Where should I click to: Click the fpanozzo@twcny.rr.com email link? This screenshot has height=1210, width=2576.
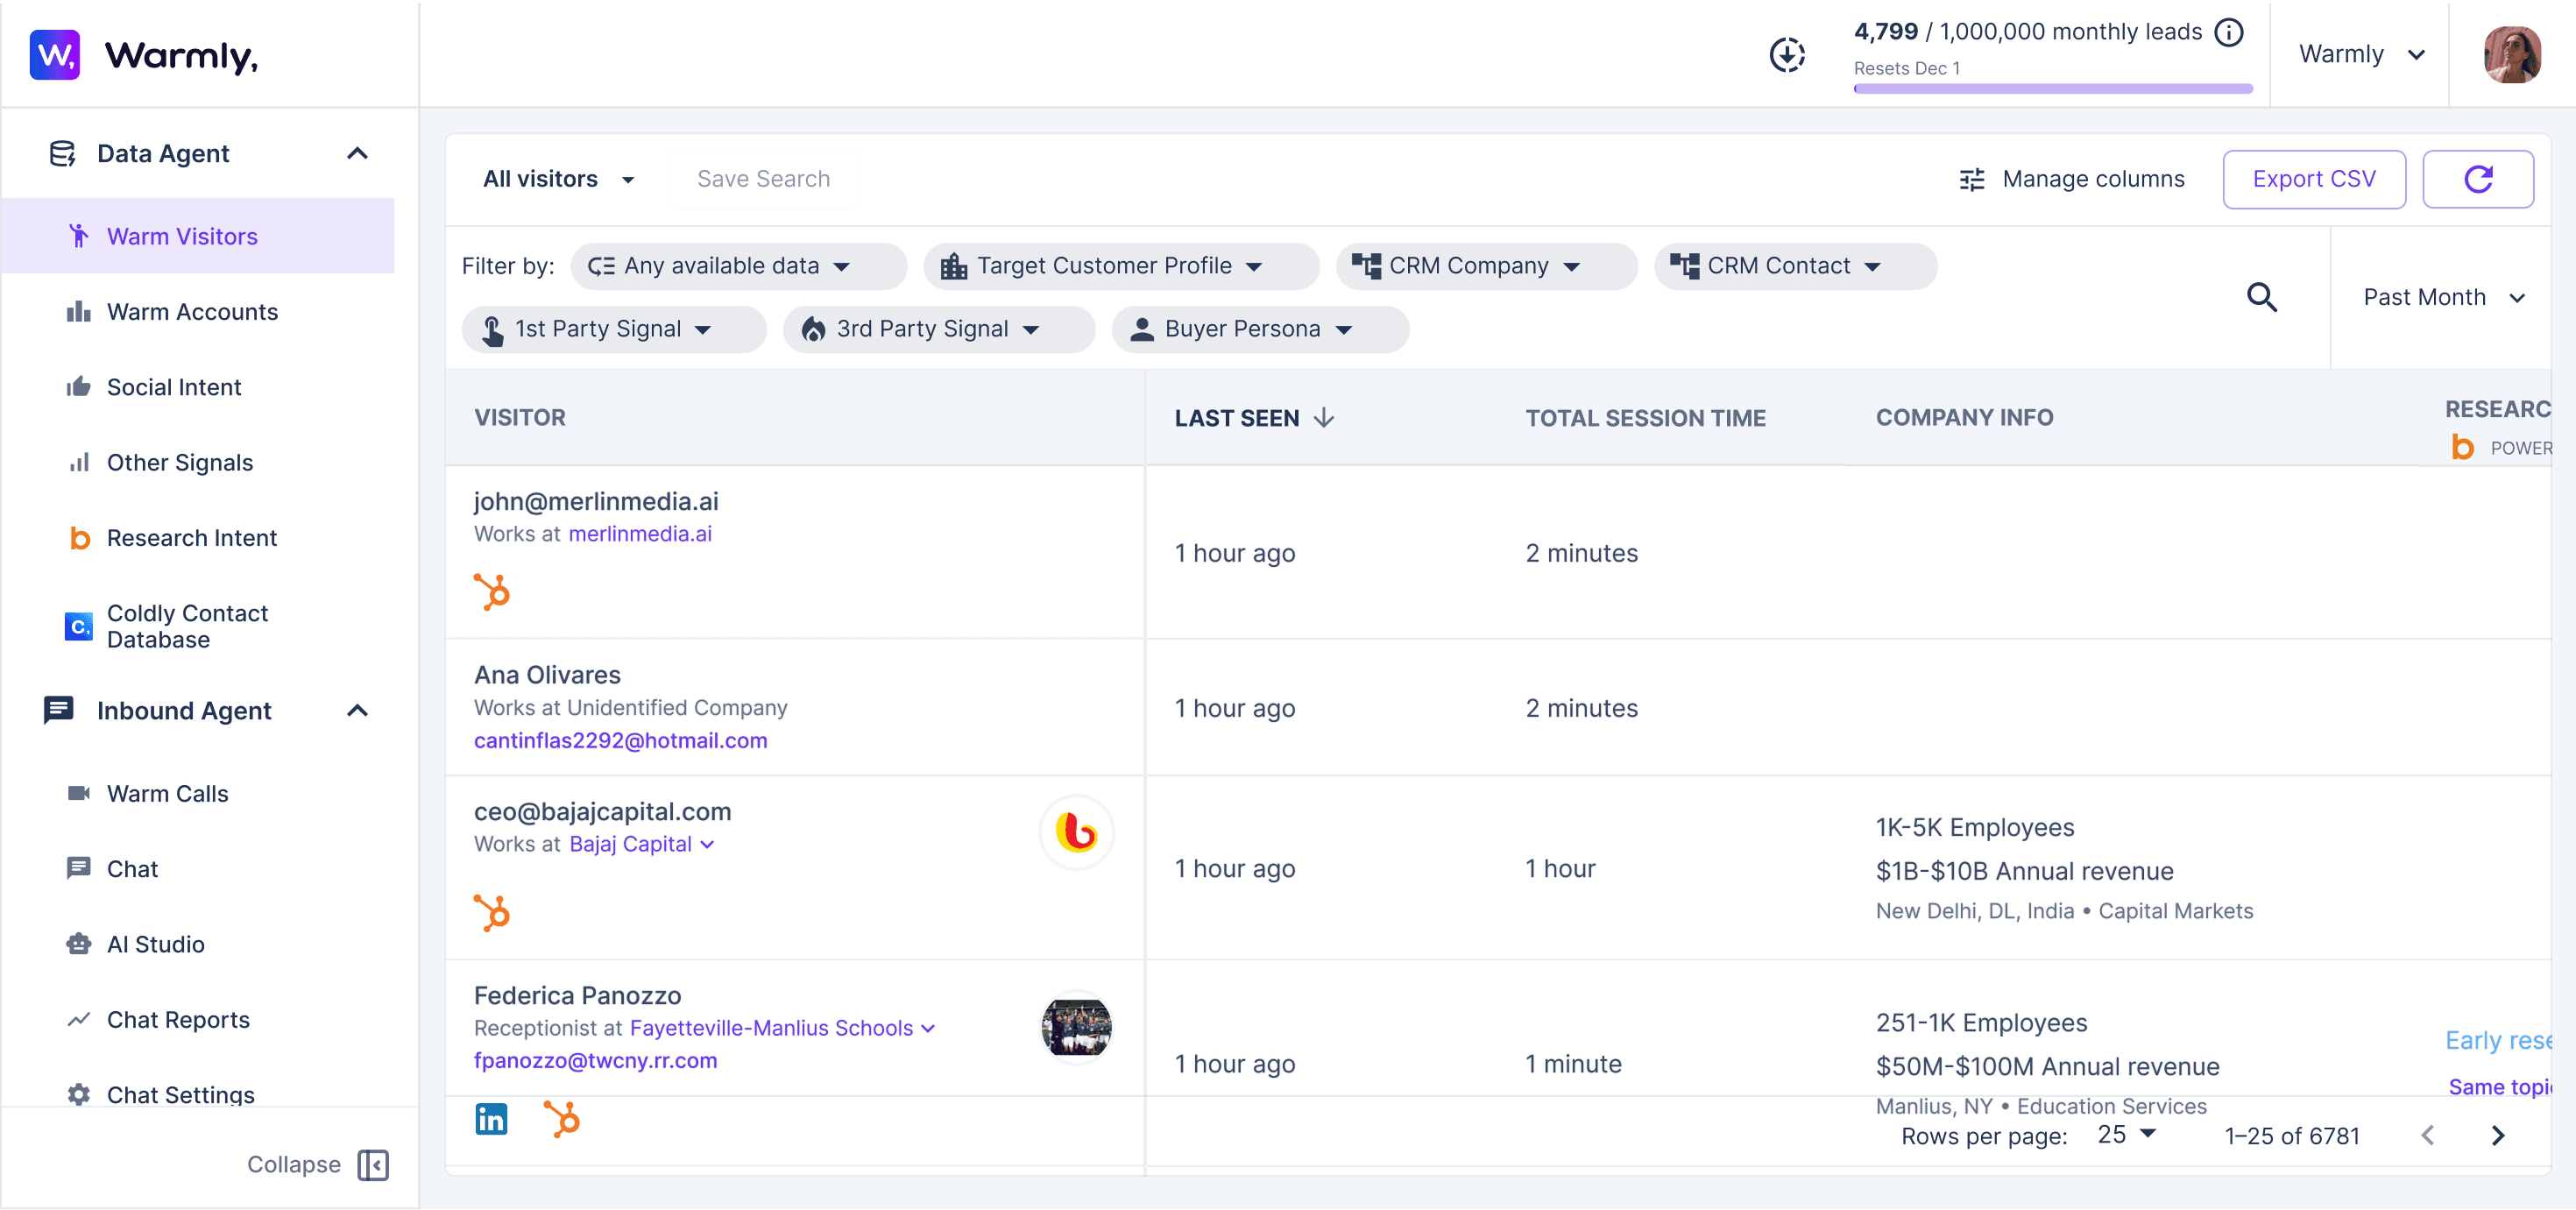pyautogui.click(x=596, y=1061)
